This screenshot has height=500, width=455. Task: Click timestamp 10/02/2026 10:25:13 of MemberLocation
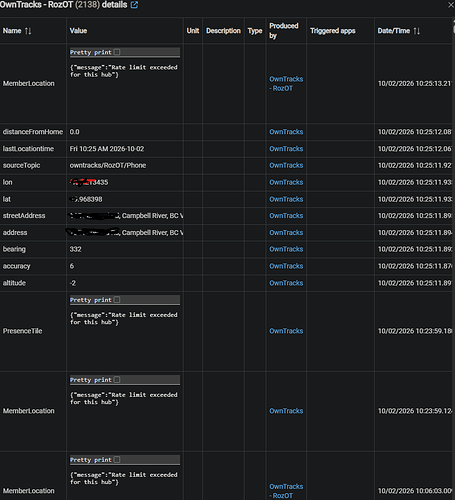pos(415,84)
